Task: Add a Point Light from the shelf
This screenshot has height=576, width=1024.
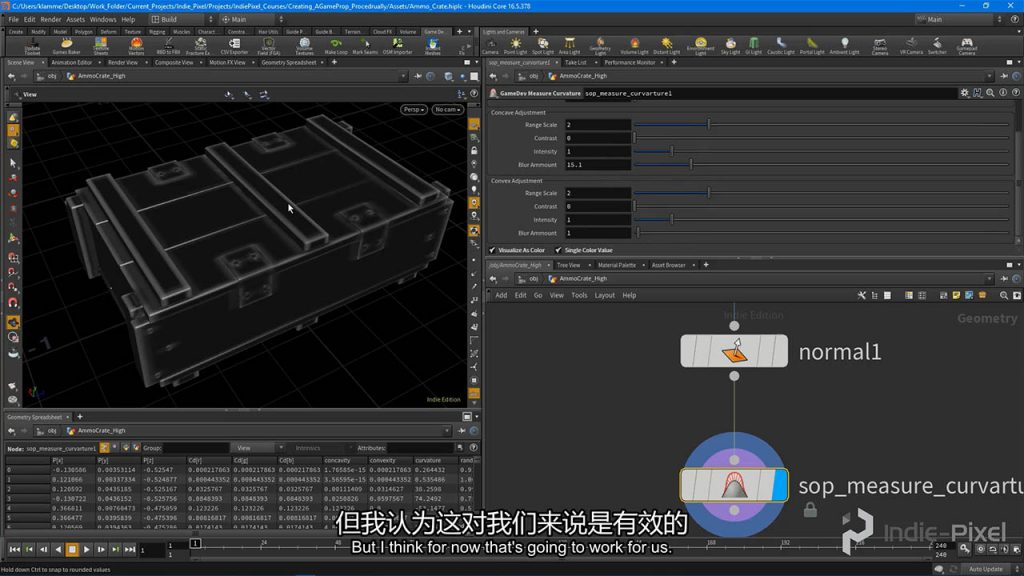Action: click(515, 46)
